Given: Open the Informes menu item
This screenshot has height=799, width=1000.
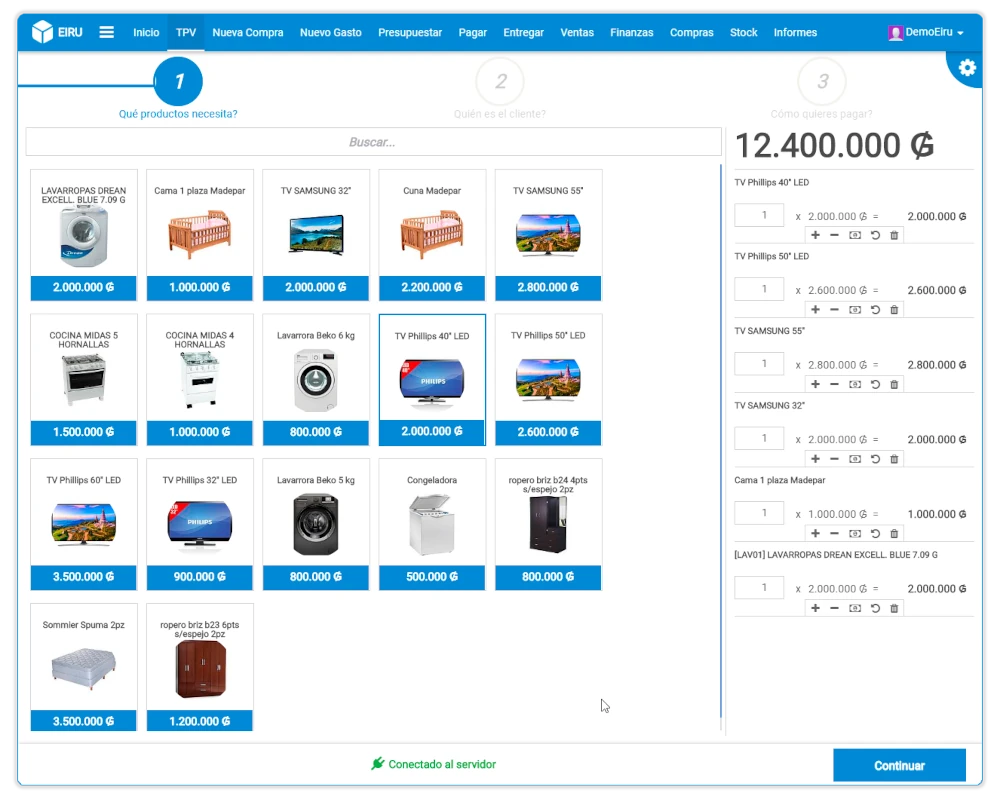Looking at the screenshot, I should coord(795,32).
